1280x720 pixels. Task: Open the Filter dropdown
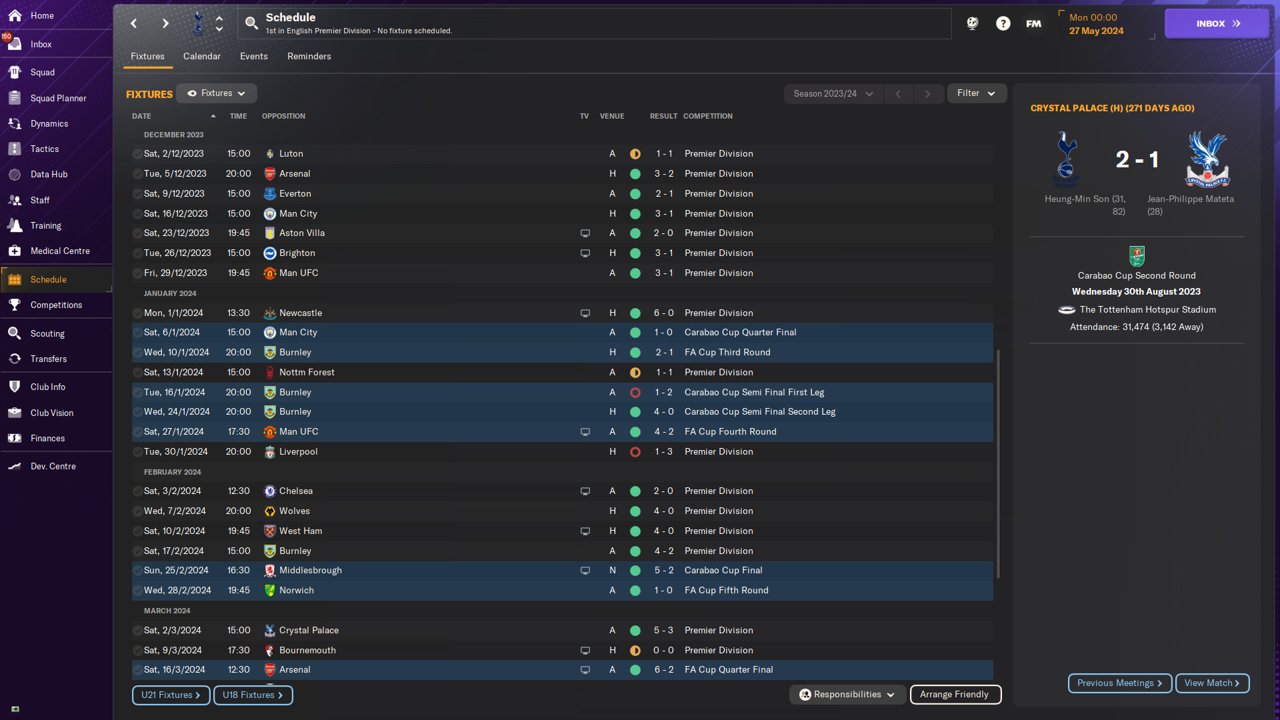976,93
